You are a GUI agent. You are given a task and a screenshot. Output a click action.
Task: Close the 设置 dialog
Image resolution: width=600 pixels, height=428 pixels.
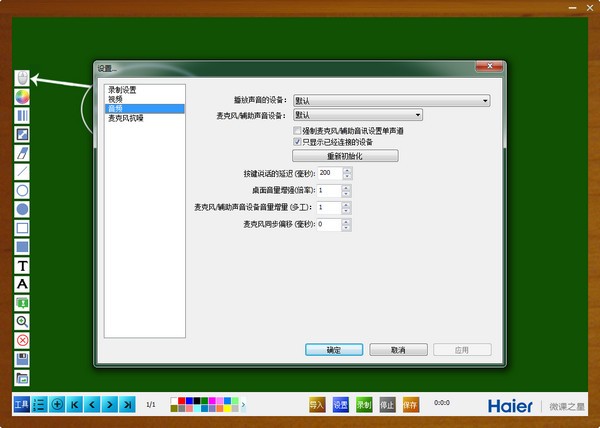[x=489, y=66]
